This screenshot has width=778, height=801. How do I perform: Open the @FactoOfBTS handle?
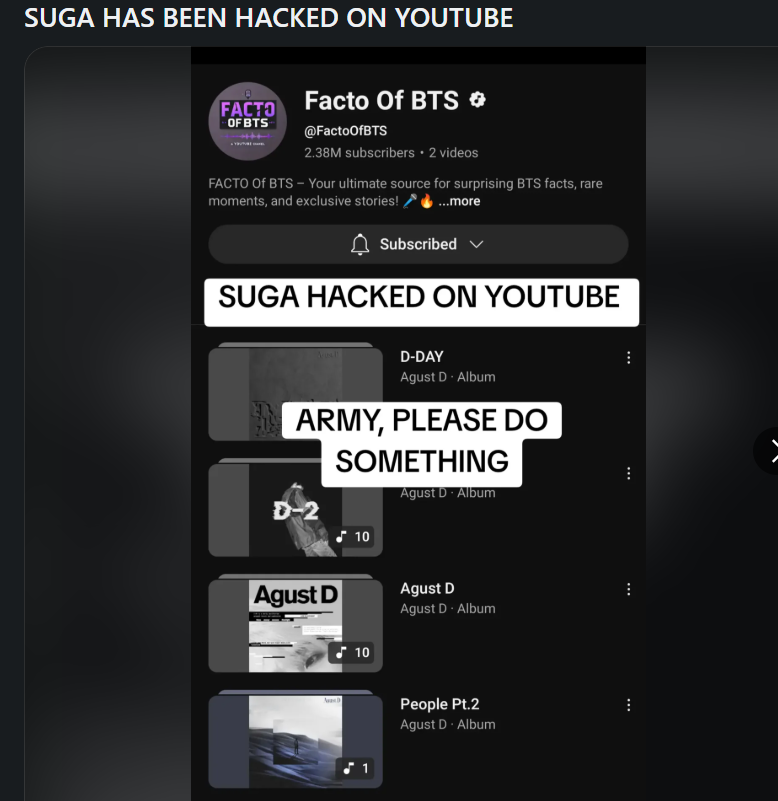tap(346, 131)
